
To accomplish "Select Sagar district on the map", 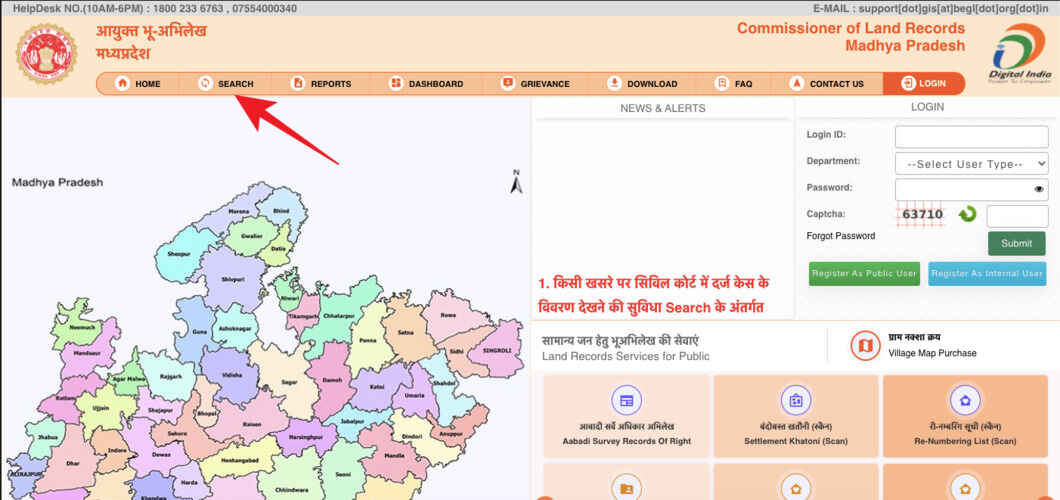I will click(289, 382).
